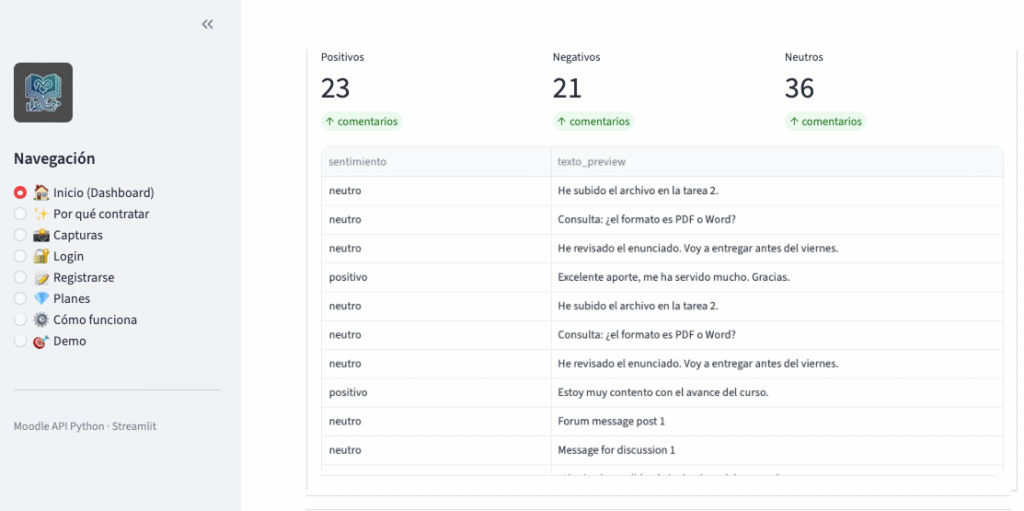The height and width of the screenshot is (511, 1024).
Task: Select the Login radio button
Action: pyautogui.click(x=20, y=256)
